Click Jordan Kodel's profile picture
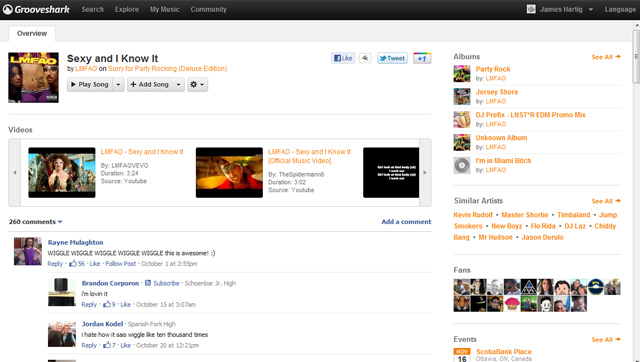Image resolution: width=640 pixels, height=362 pixels. coord(62,333)
